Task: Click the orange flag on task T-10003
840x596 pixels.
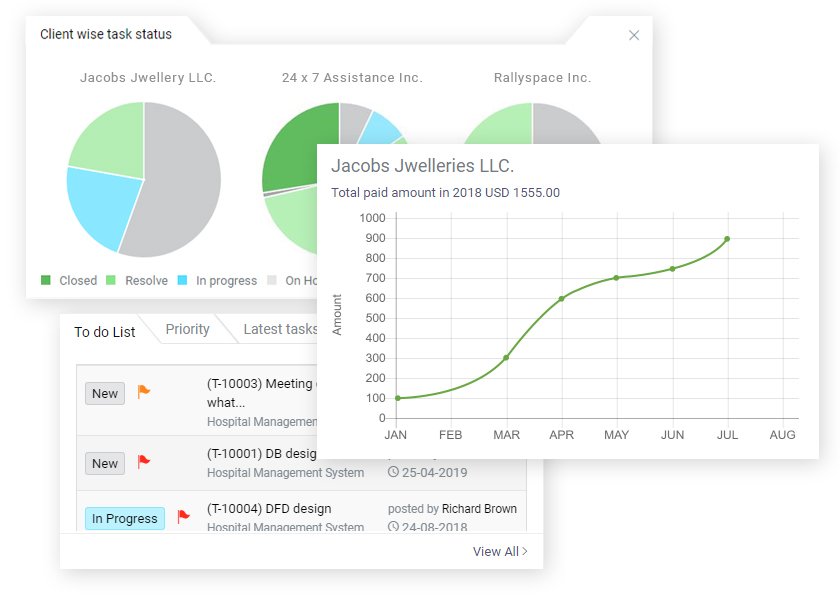Action: coord(144,392)
